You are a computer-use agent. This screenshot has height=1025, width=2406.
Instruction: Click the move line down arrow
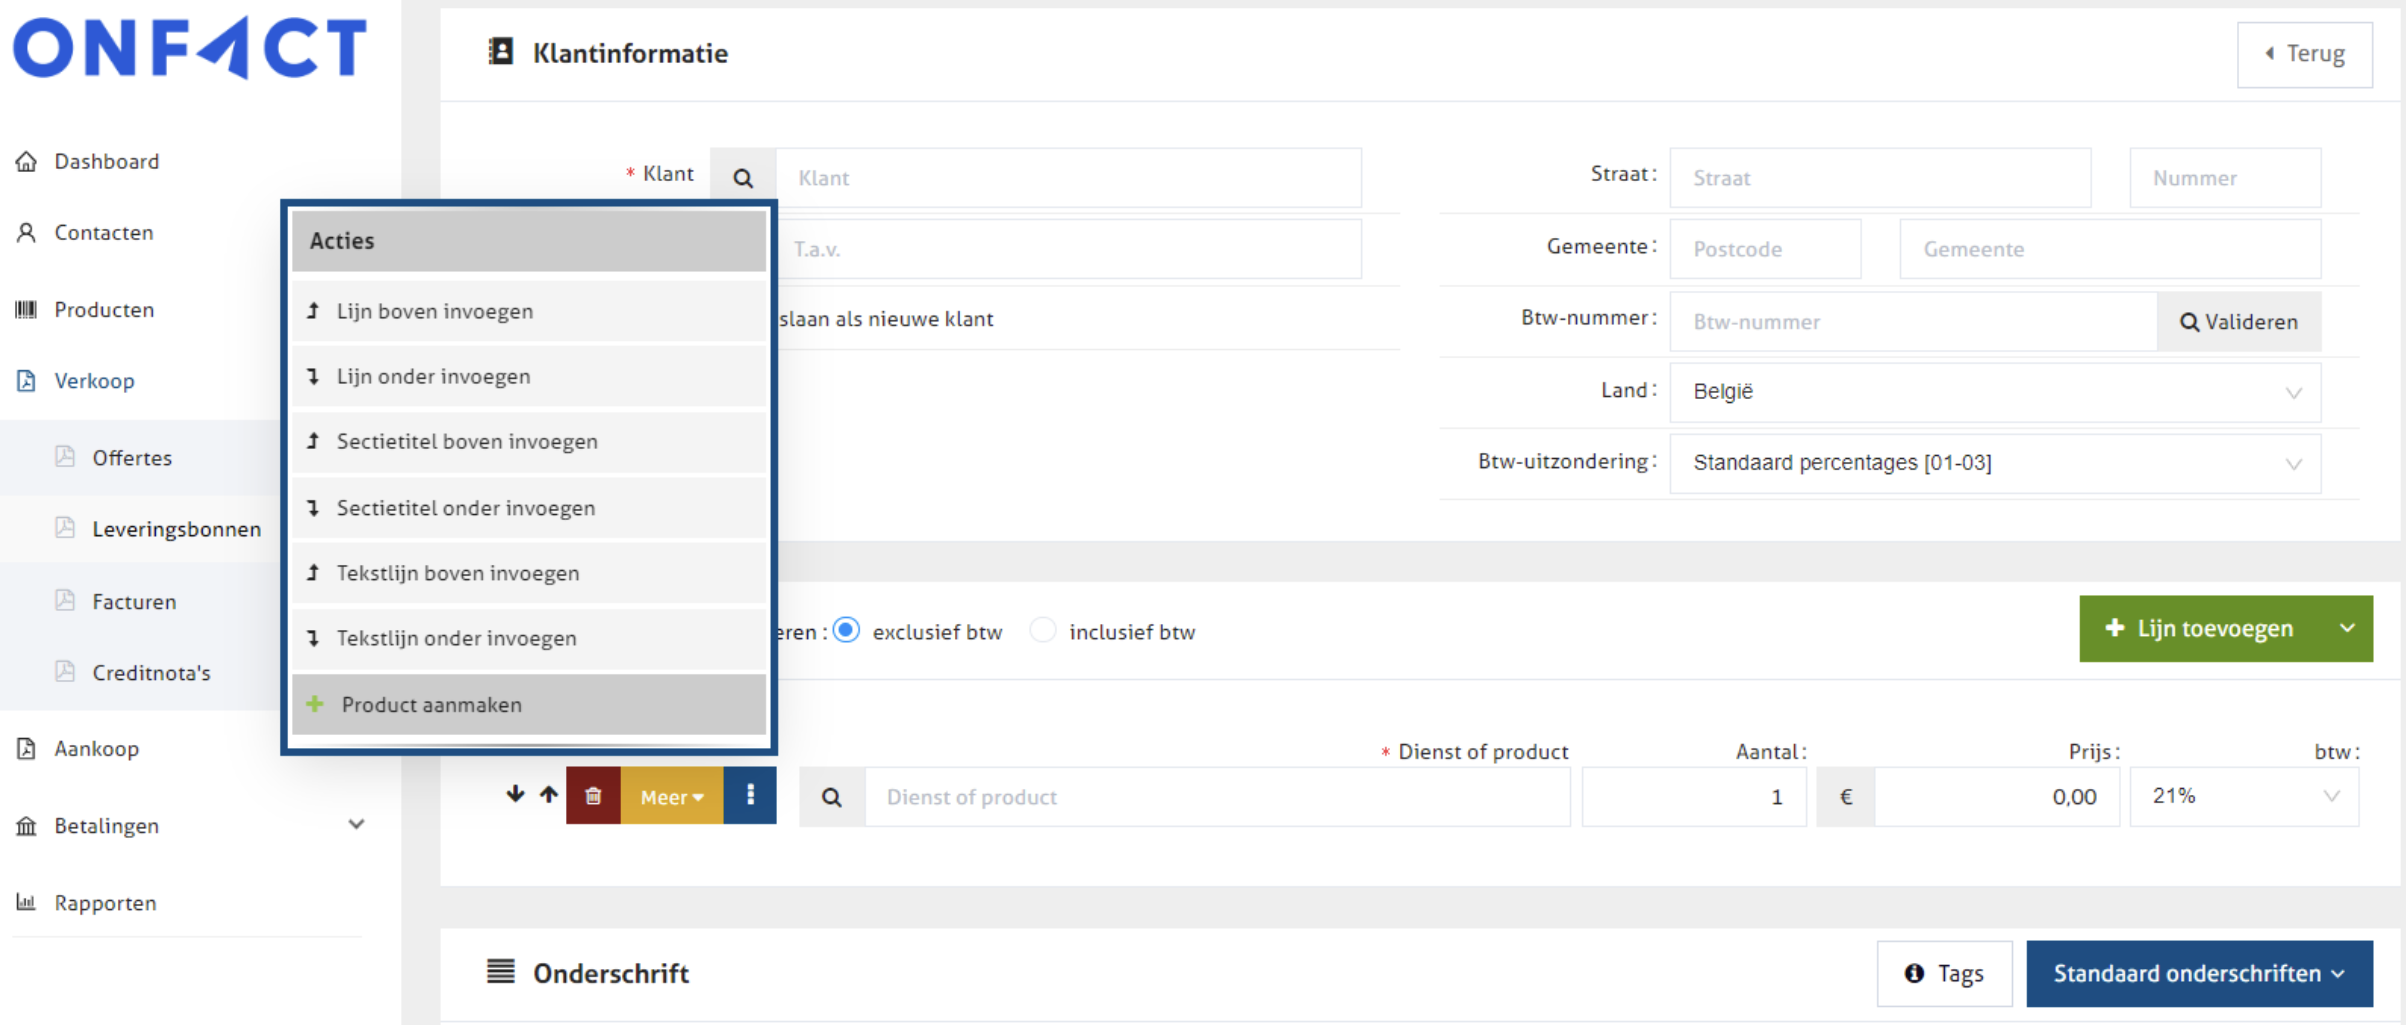pyautogui.click(x=515, y=795)
